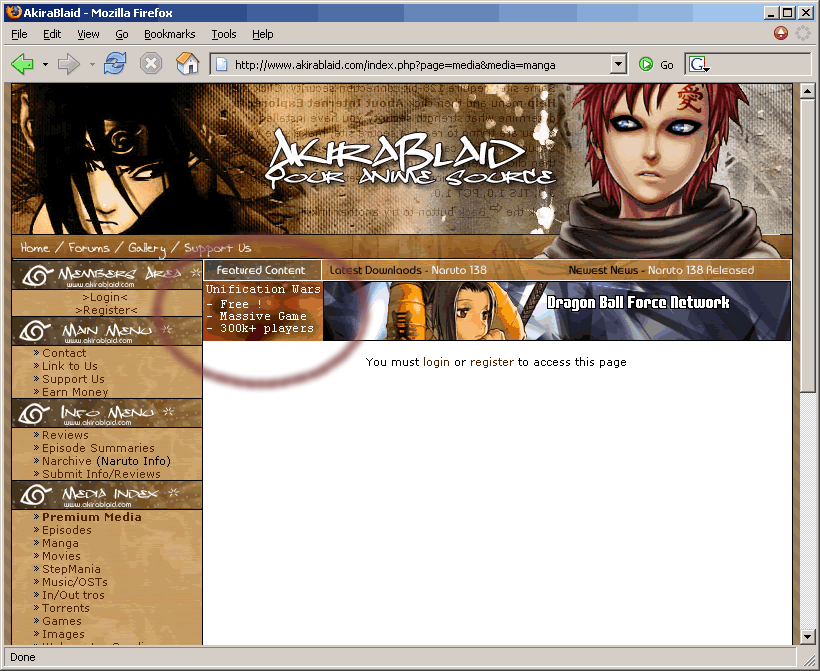
Task: Click the Forward navigation arrow
Action: pyautogui.click(x=68, y=64)
